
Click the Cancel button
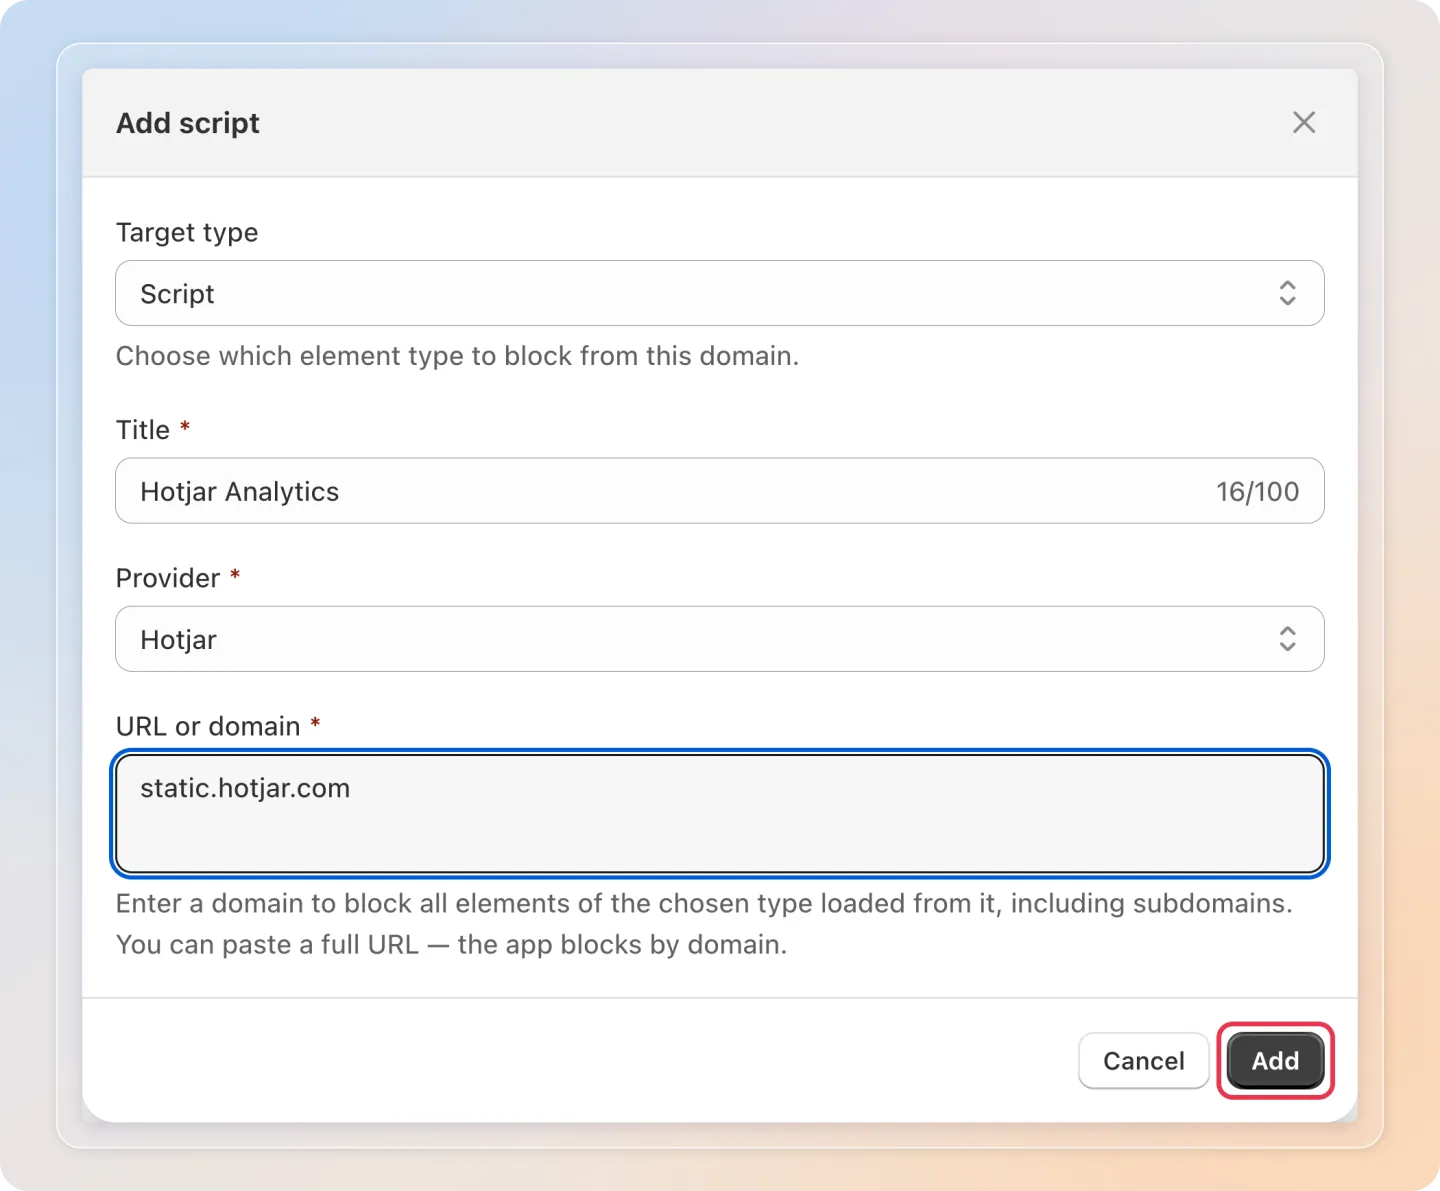[1144, 1061]
